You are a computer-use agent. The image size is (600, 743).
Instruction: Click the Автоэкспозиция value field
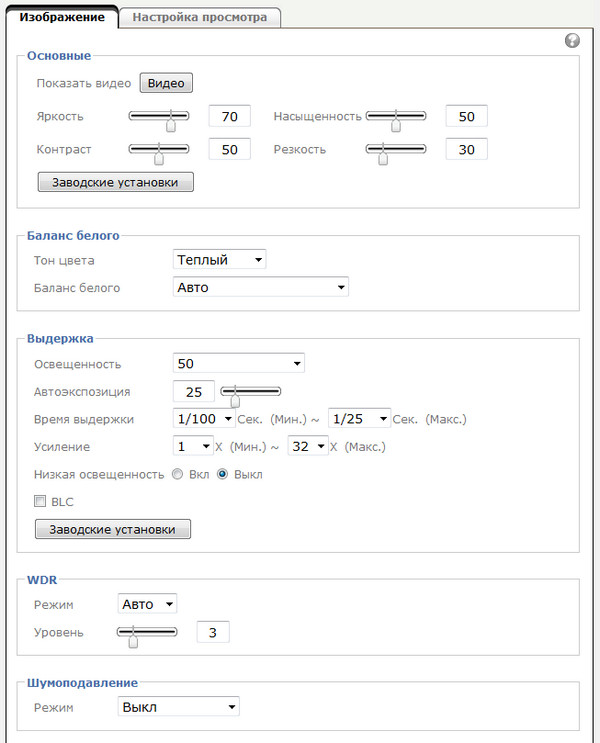tap(194, 392)
